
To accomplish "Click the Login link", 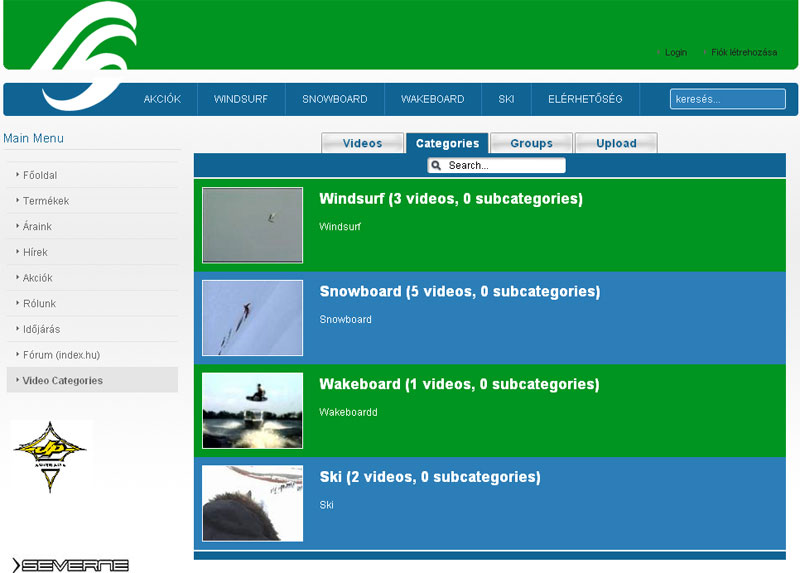I will pyautogui.click(x=676, y=52).
